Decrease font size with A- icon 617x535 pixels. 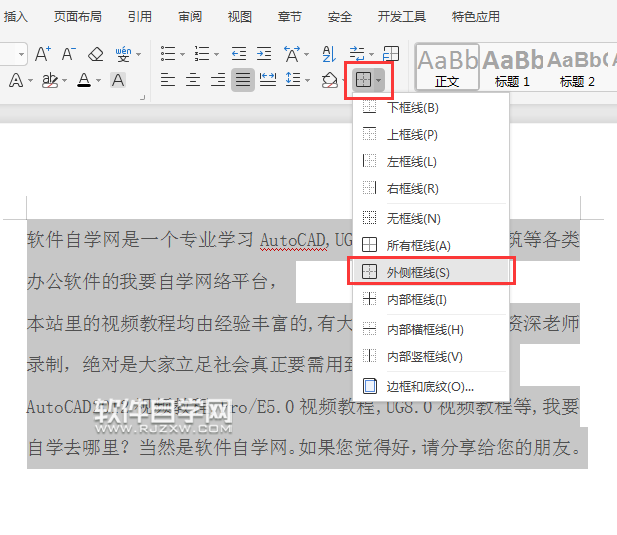point(68,54)
